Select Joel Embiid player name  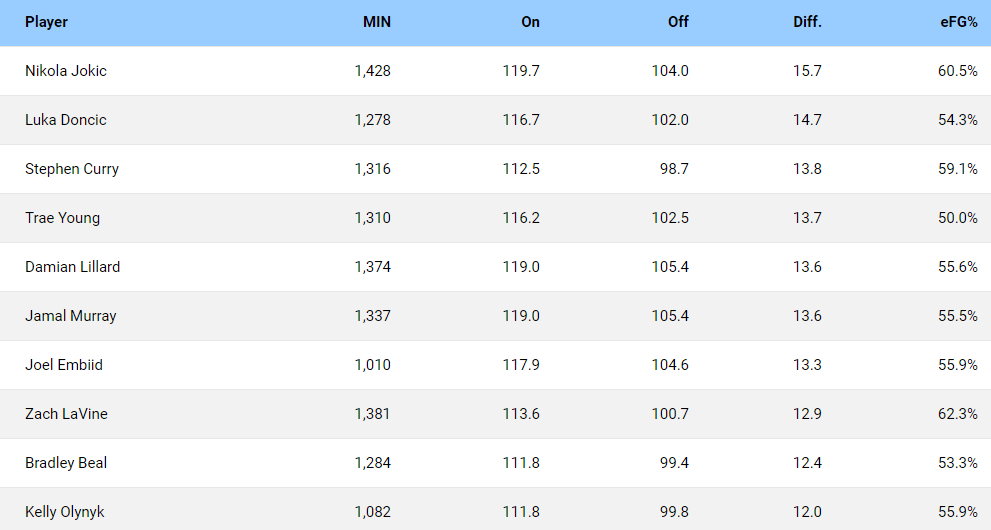(x=64, y=364)
